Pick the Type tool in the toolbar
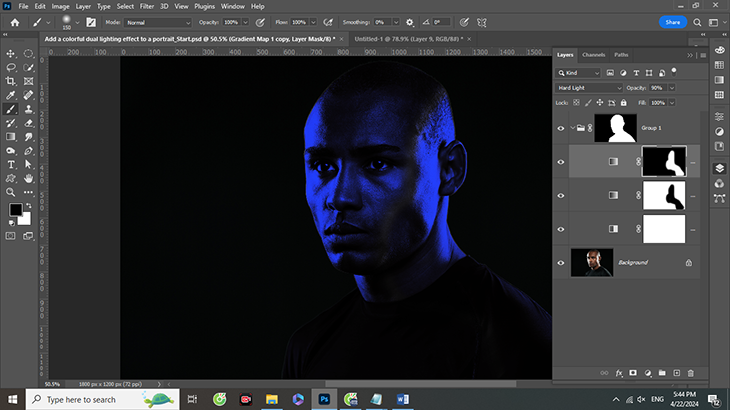The width and height of the screenshot is (730, 410). pos(11,164)
